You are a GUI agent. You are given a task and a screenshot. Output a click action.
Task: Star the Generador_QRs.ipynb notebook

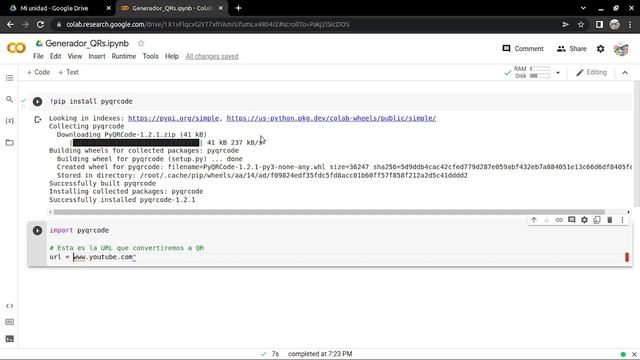pyautogui.click(x=141, y=43)
